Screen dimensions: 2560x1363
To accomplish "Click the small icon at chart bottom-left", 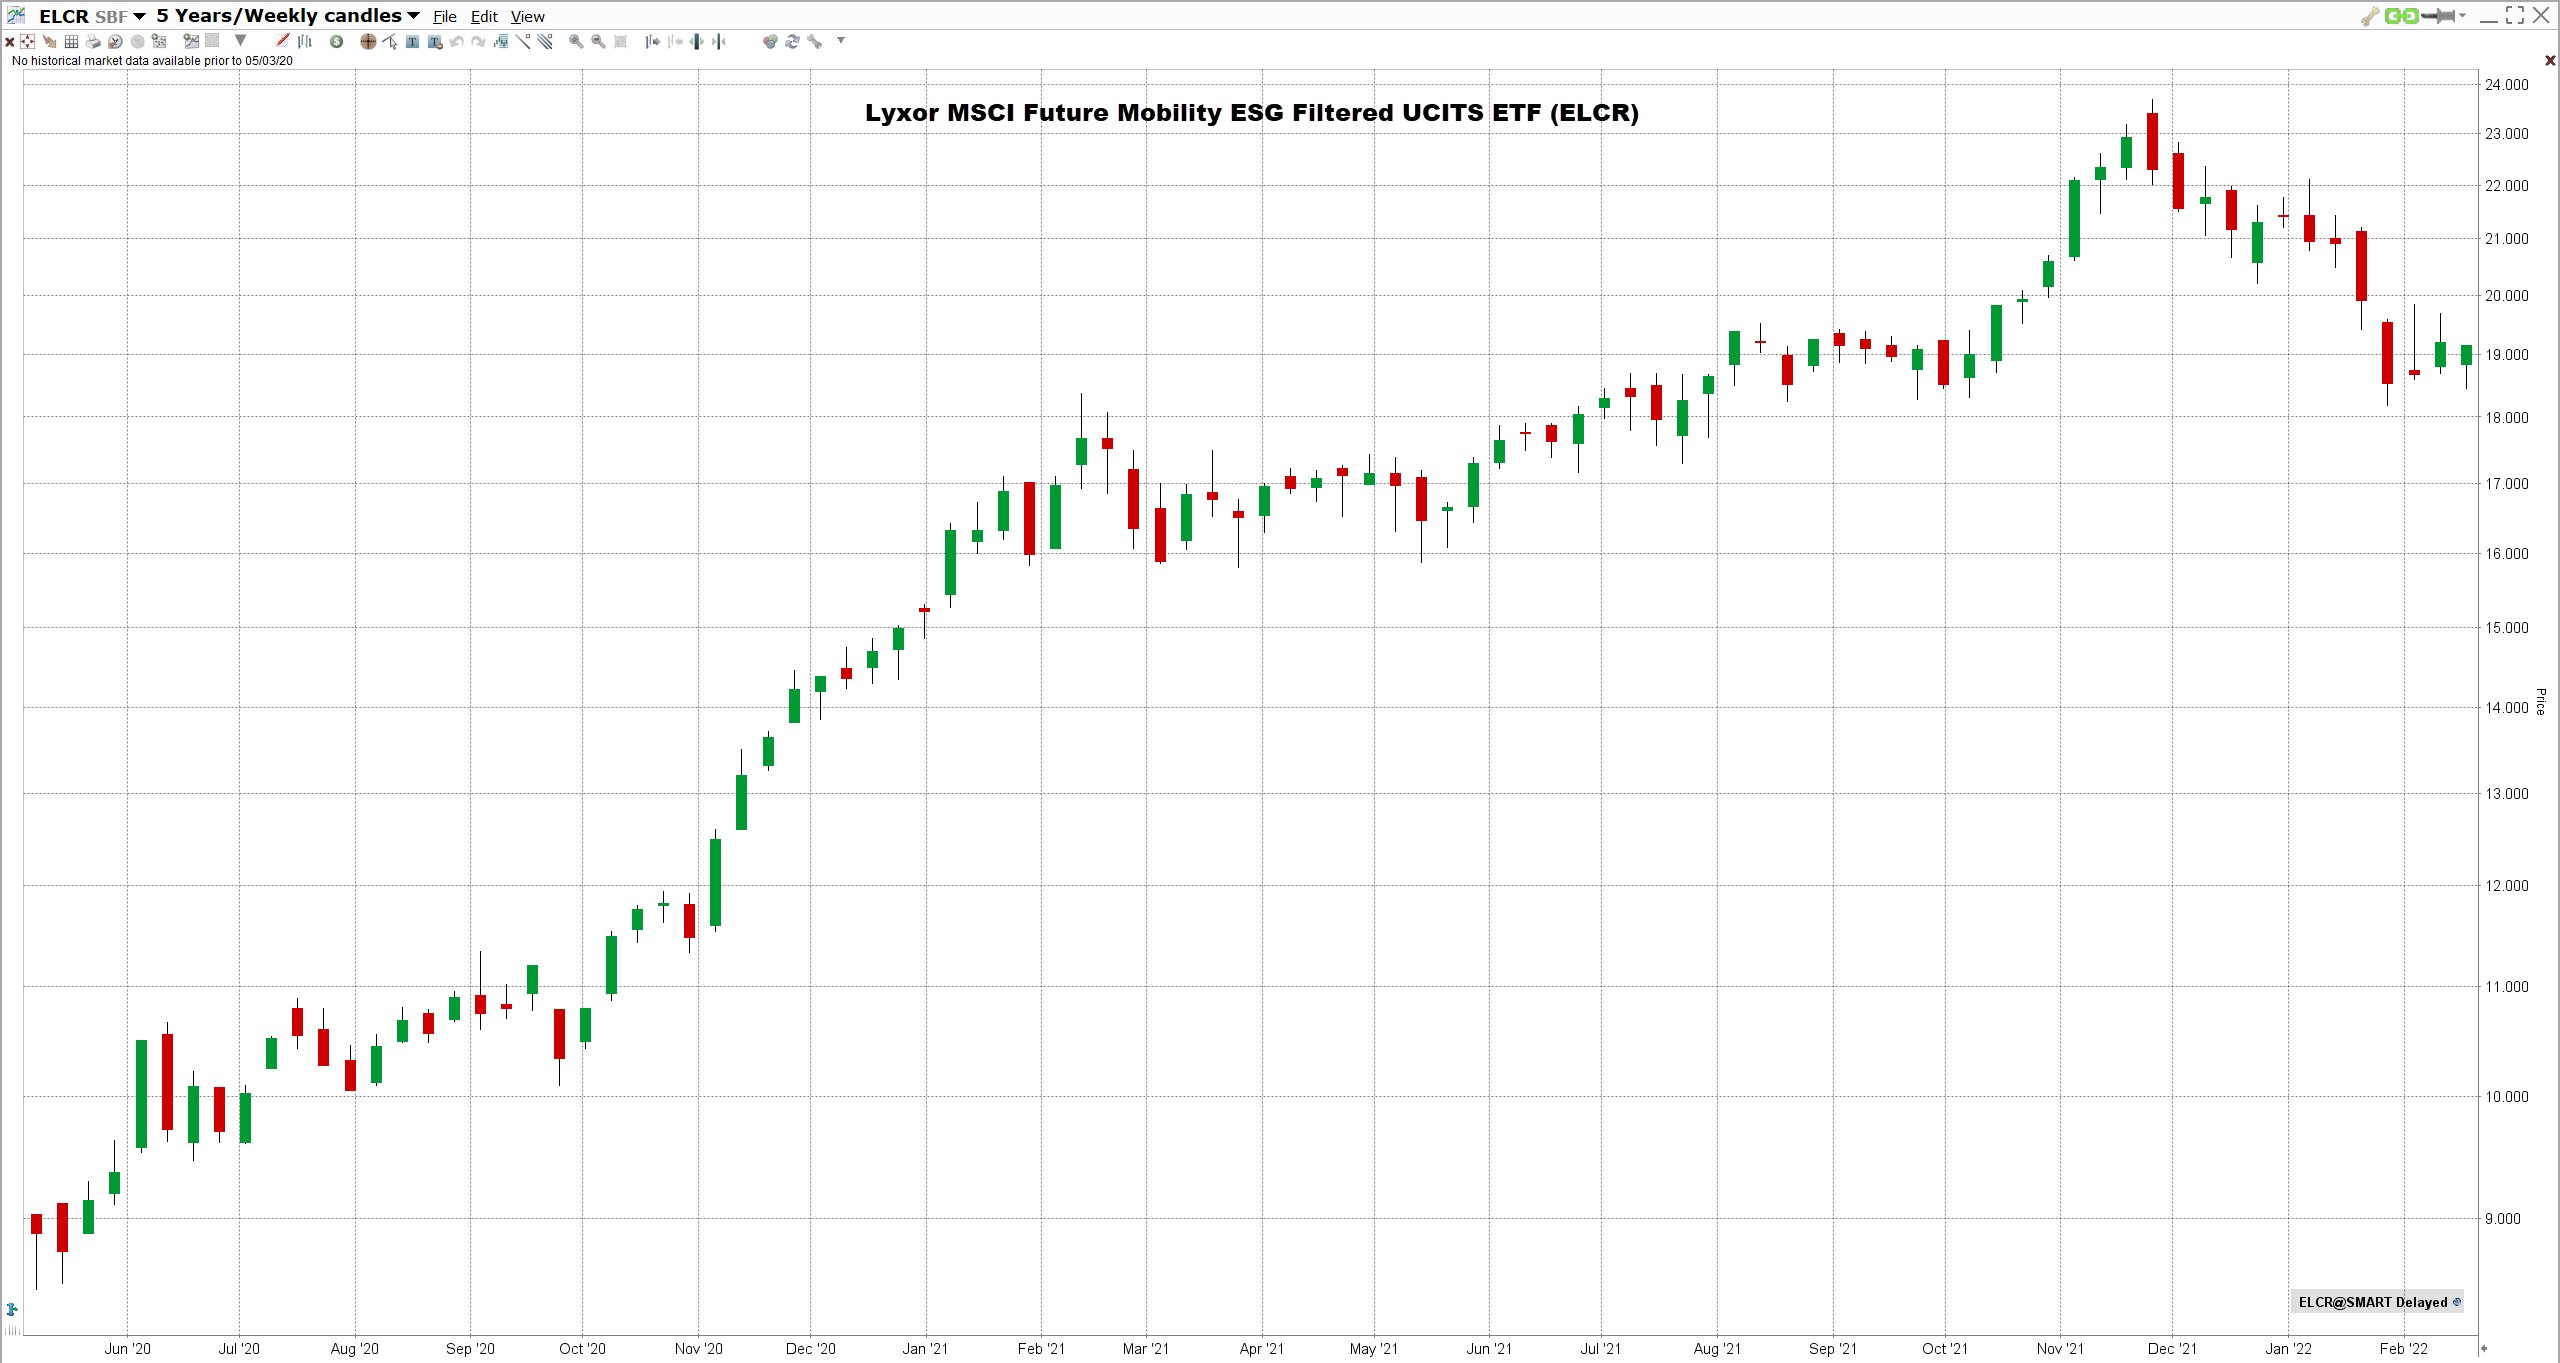I will (x=12, y=1309).
